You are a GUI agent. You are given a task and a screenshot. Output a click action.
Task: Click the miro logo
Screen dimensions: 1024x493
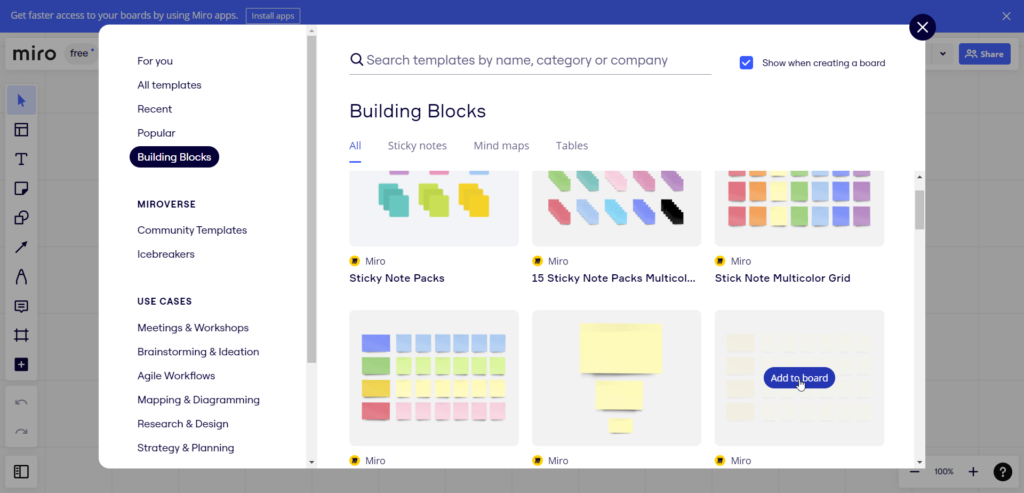(x=35, y=54)
